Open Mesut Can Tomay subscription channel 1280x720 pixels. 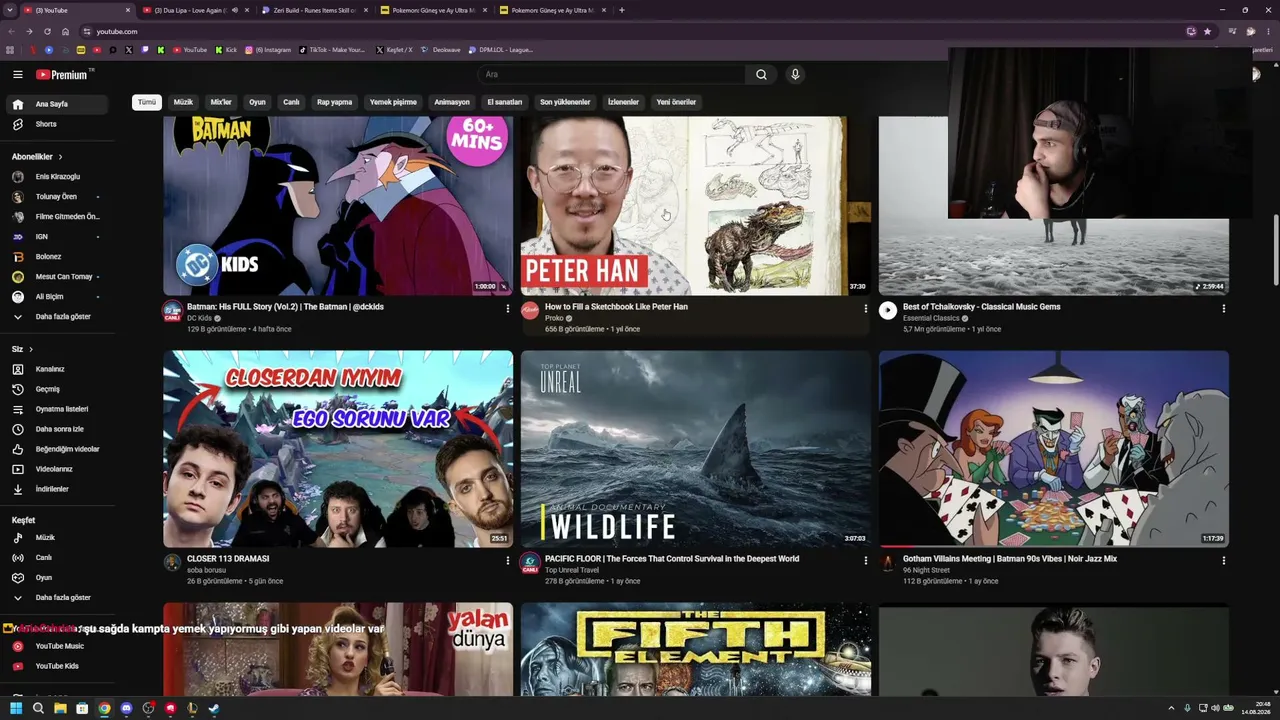[58, 277]
